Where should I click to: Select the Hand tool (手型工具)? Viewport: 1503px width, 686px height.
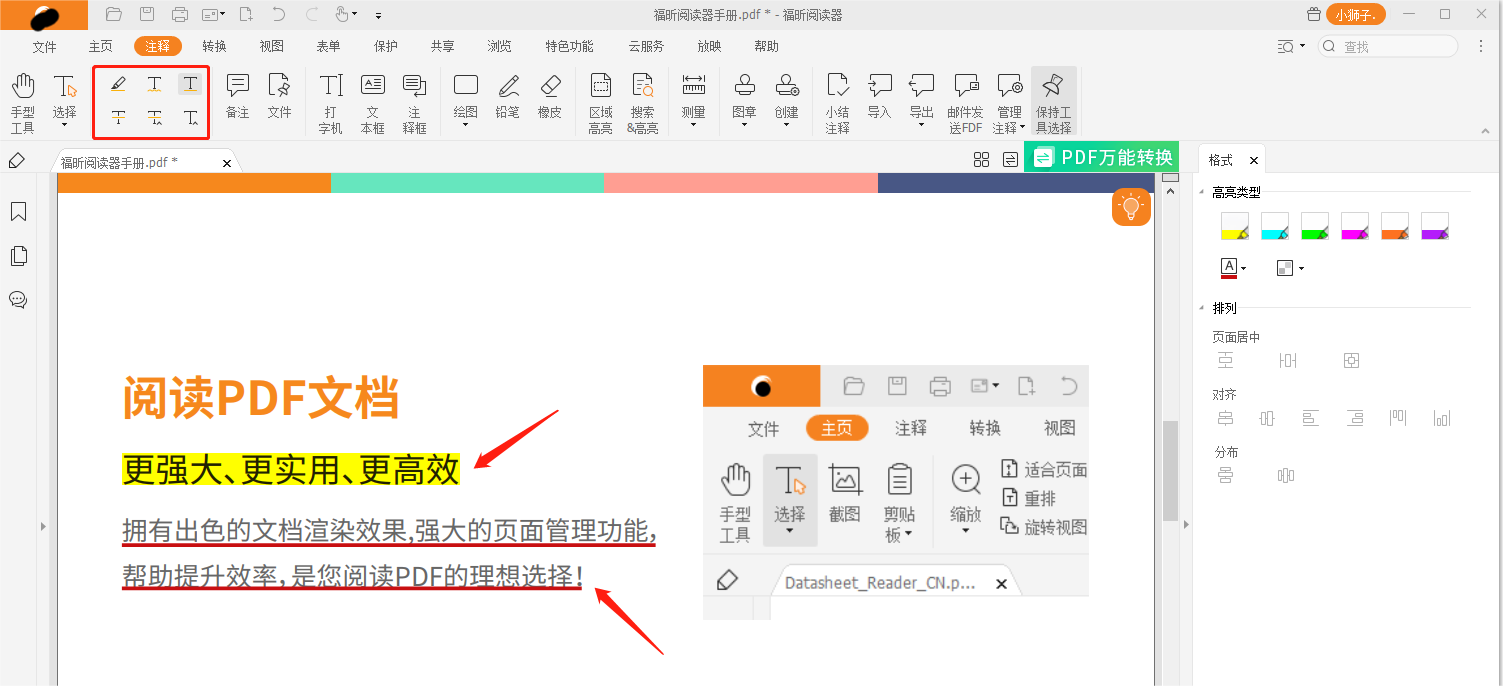point(22,102)
